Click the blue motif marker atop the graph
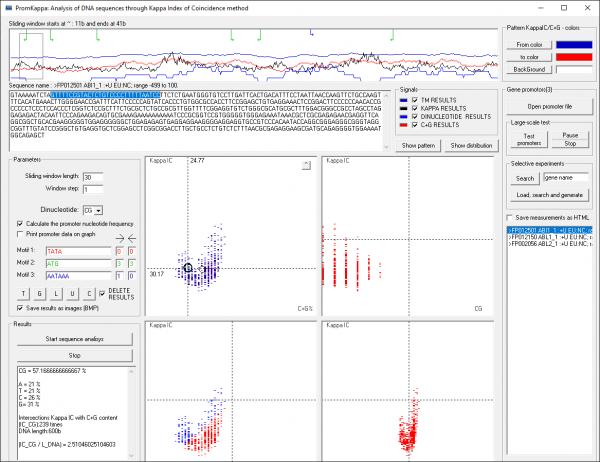 click(311, 33)
